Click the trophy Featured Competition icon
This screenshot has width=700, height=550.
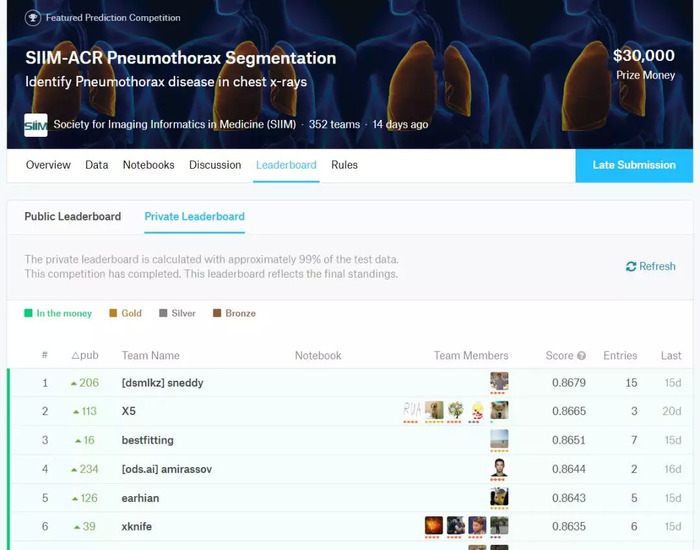[33, 18]
